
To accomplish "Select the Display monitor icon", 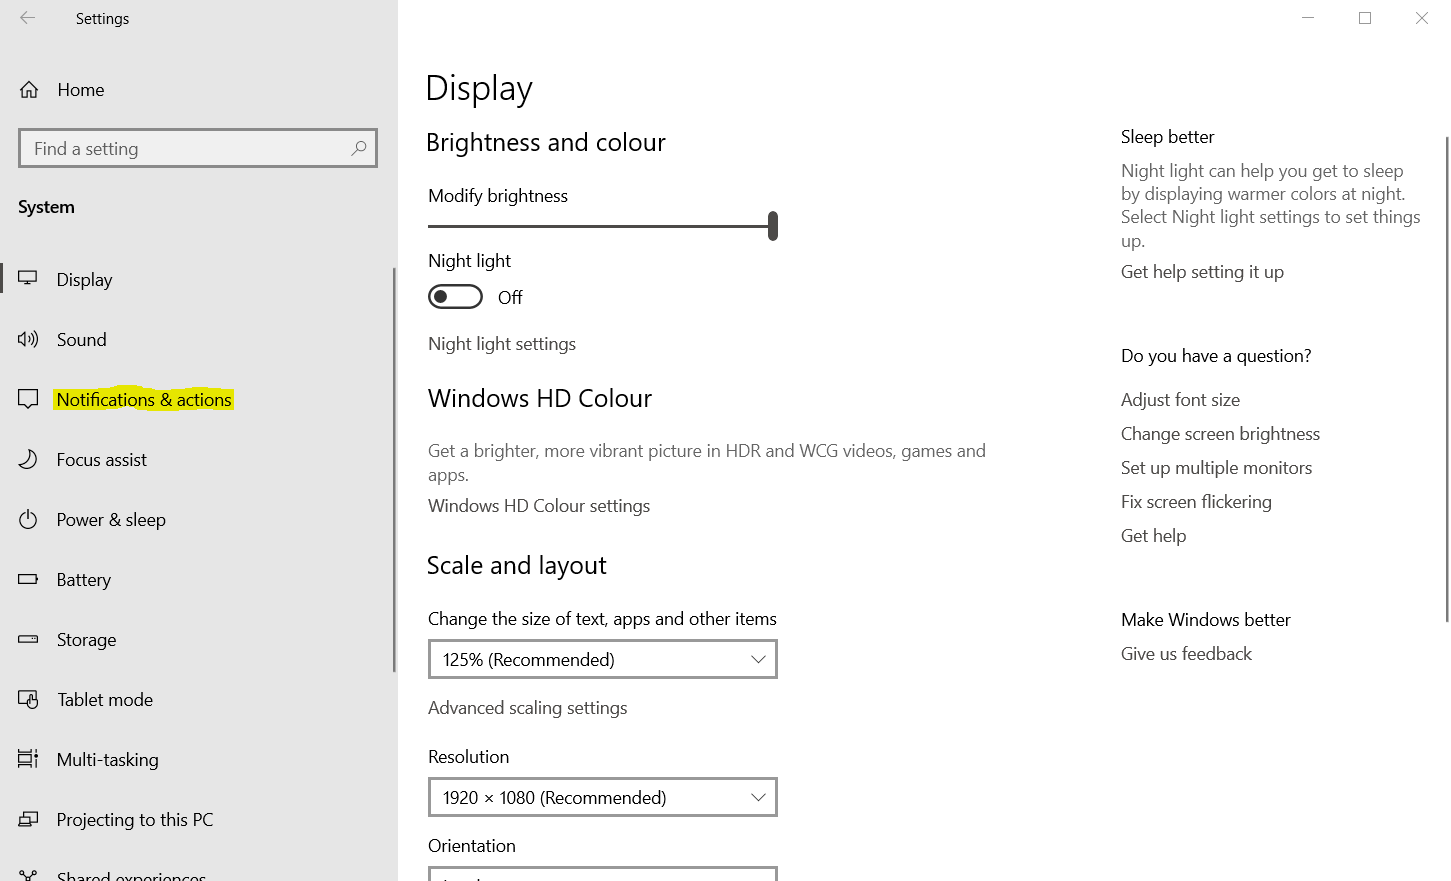I will (28, 278).
